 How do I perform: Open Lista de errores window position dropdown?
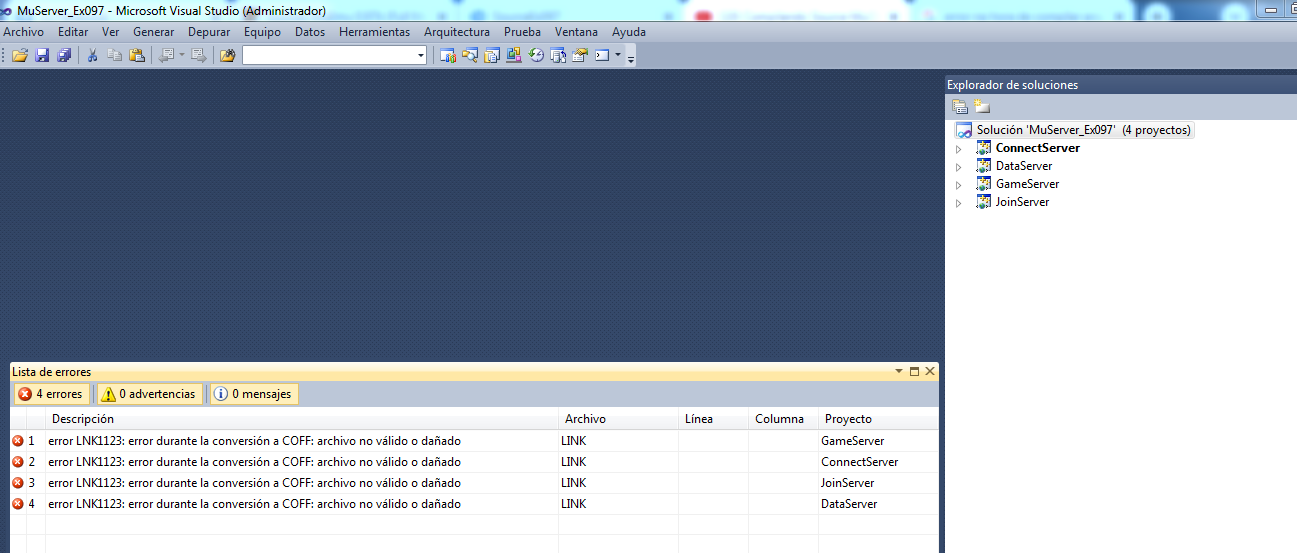click(899, 372)
